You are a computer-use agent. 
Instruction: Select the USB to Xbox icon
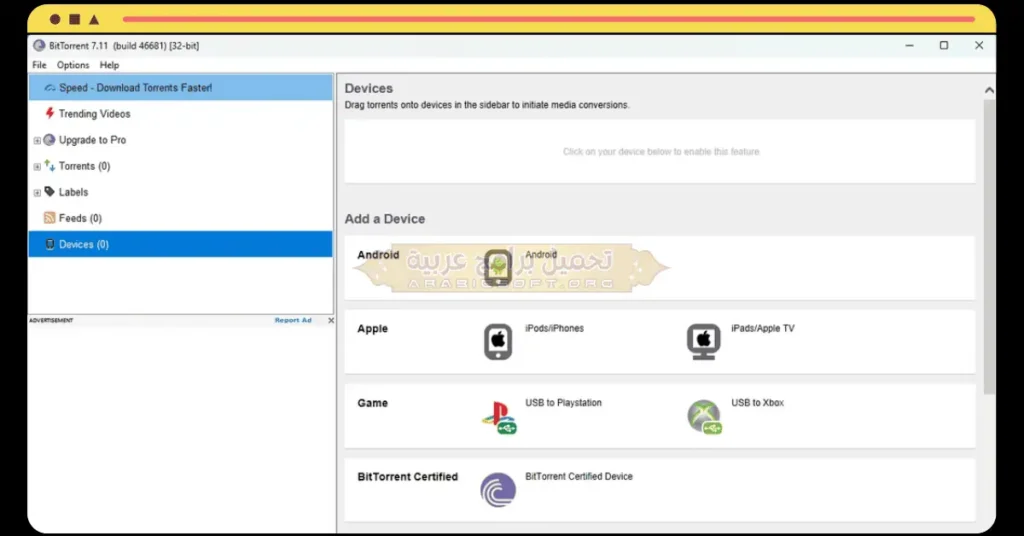click(705, 417)
